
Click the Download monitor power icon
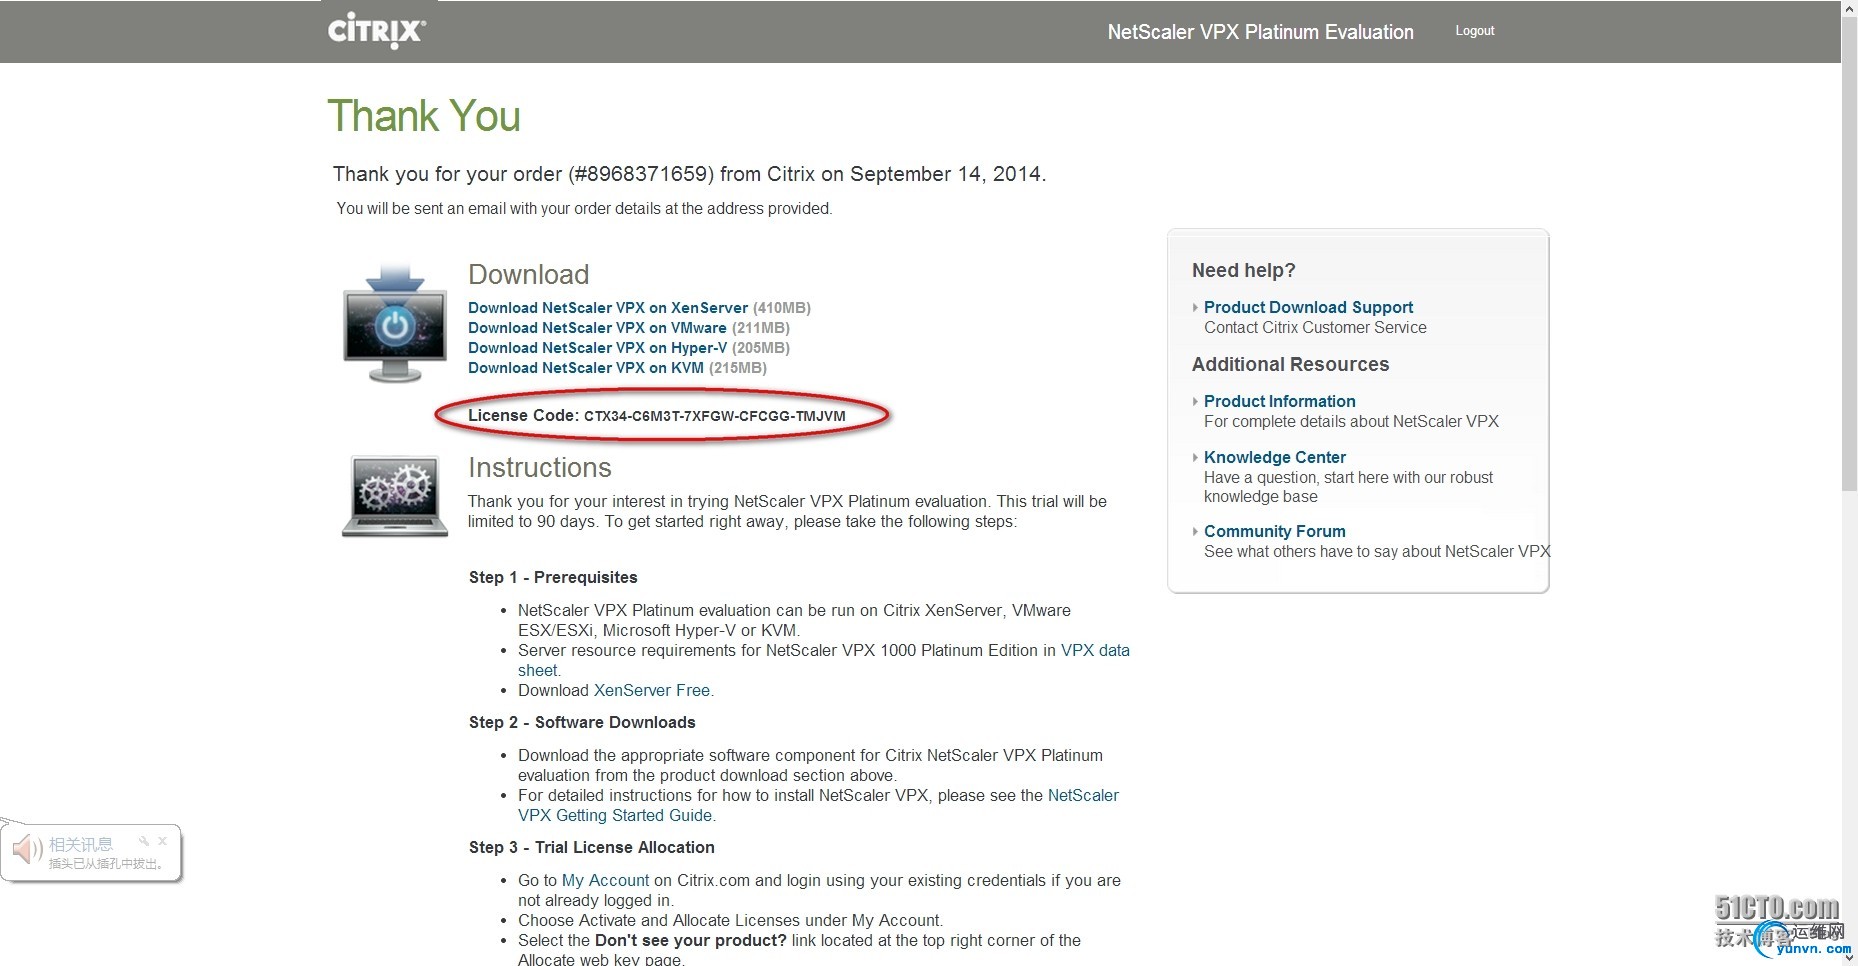pos(395,324)
